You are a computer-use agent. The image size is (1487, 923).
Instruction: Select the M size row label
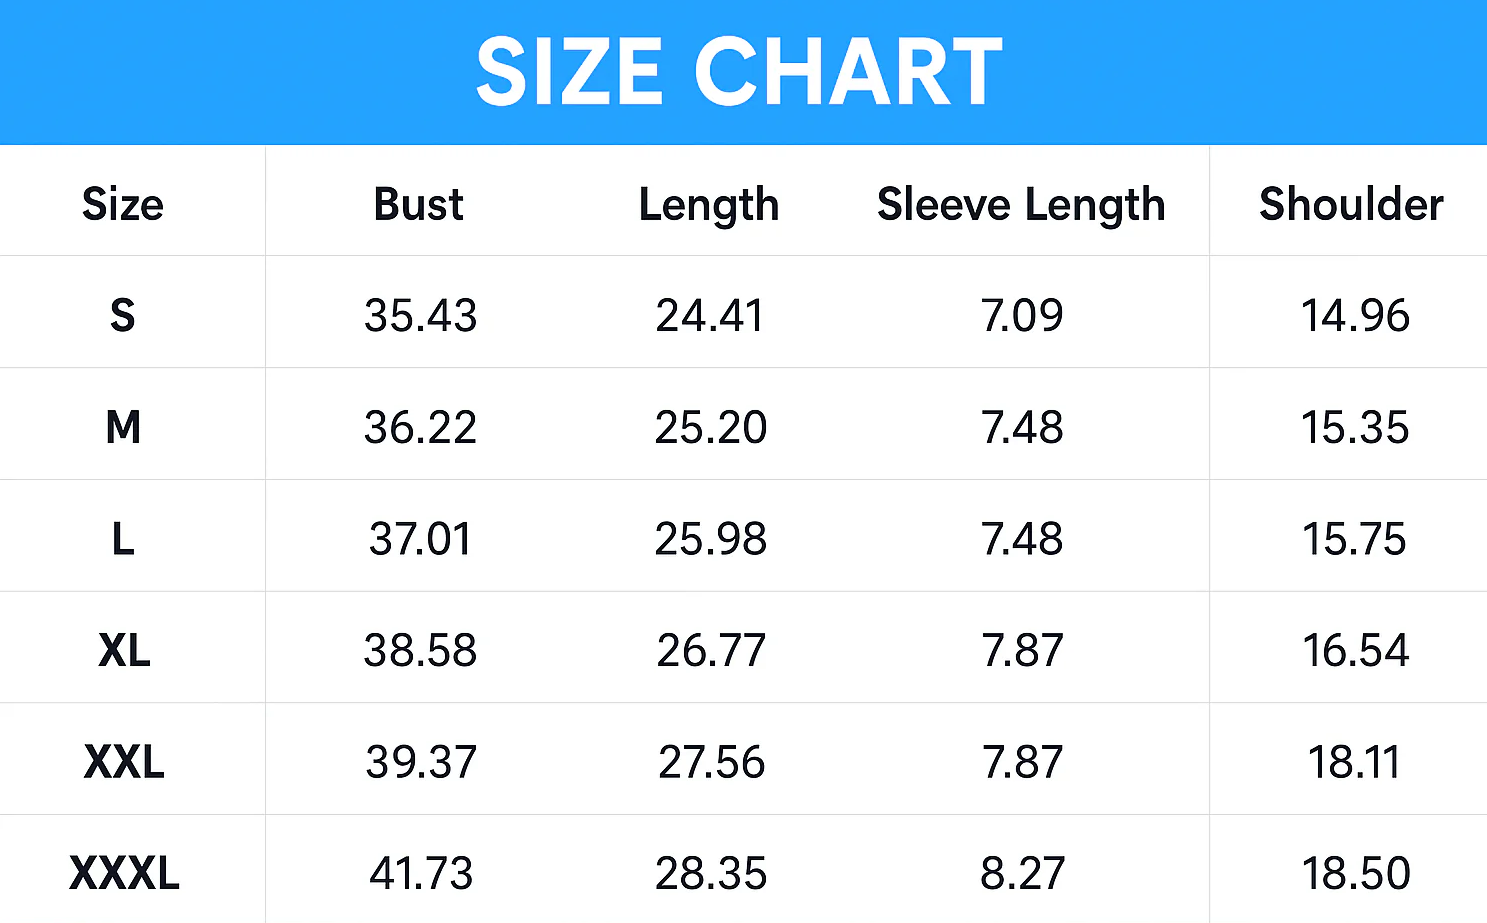(x=123, y=428)
